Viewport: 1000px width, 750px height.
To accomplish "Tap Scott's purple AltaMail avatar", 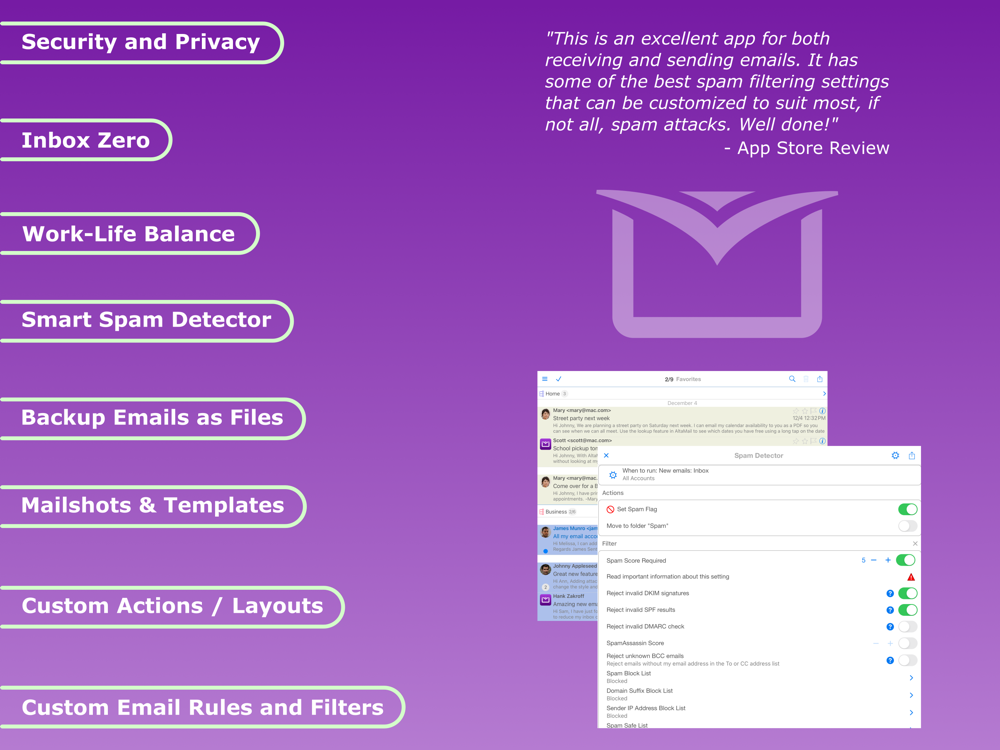I will pyautogui.click(x=546, y=445).
